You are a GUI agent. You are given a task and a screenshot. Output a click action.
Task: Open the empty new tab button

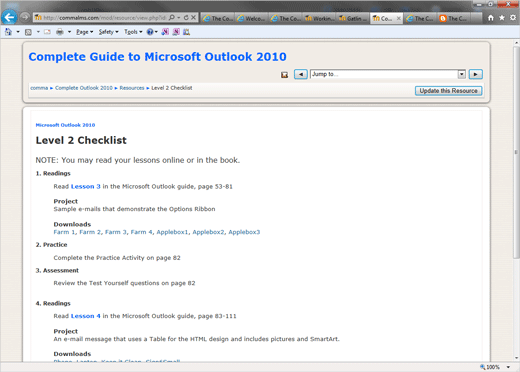tap(476, 18)
